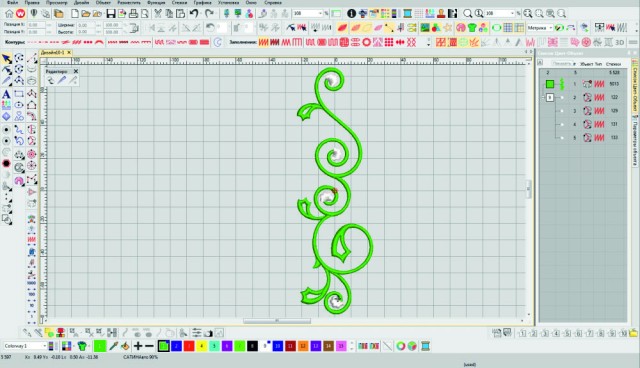Click the Undo arrow icon
The height and width of the screenshot is (368, 640).
point(194,13)
